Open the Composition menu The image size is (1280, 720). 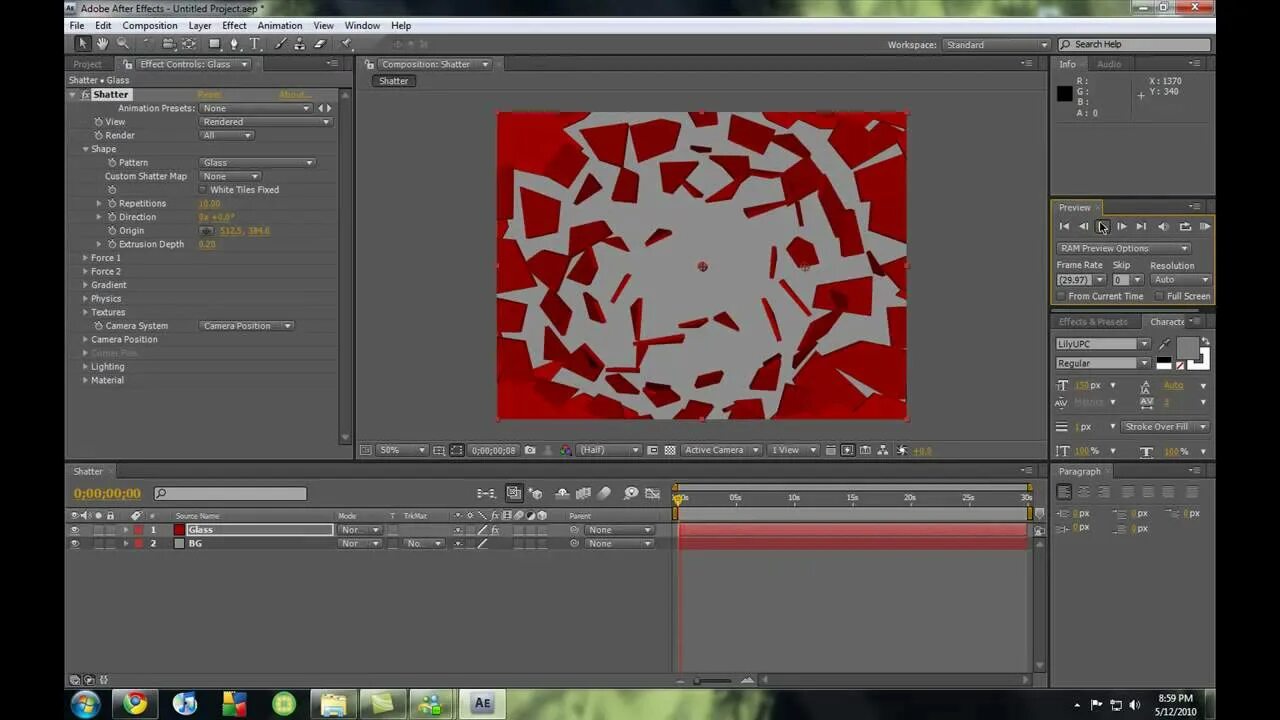(x=149, y=25)
